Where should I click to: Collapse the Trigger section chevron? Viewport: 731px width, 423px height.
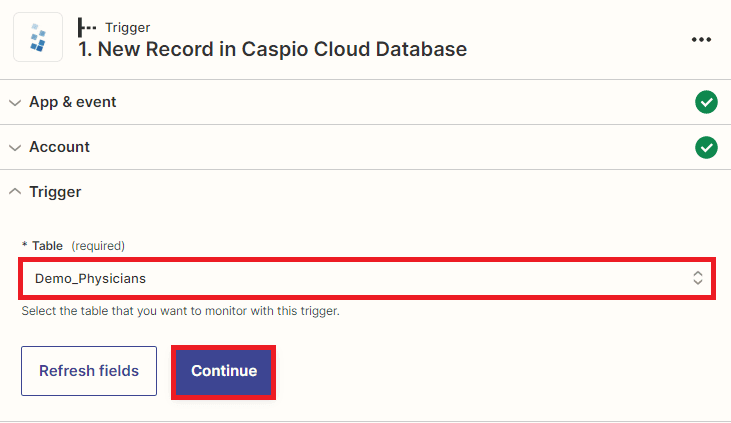pyautogui.click(x=15, y=192)
